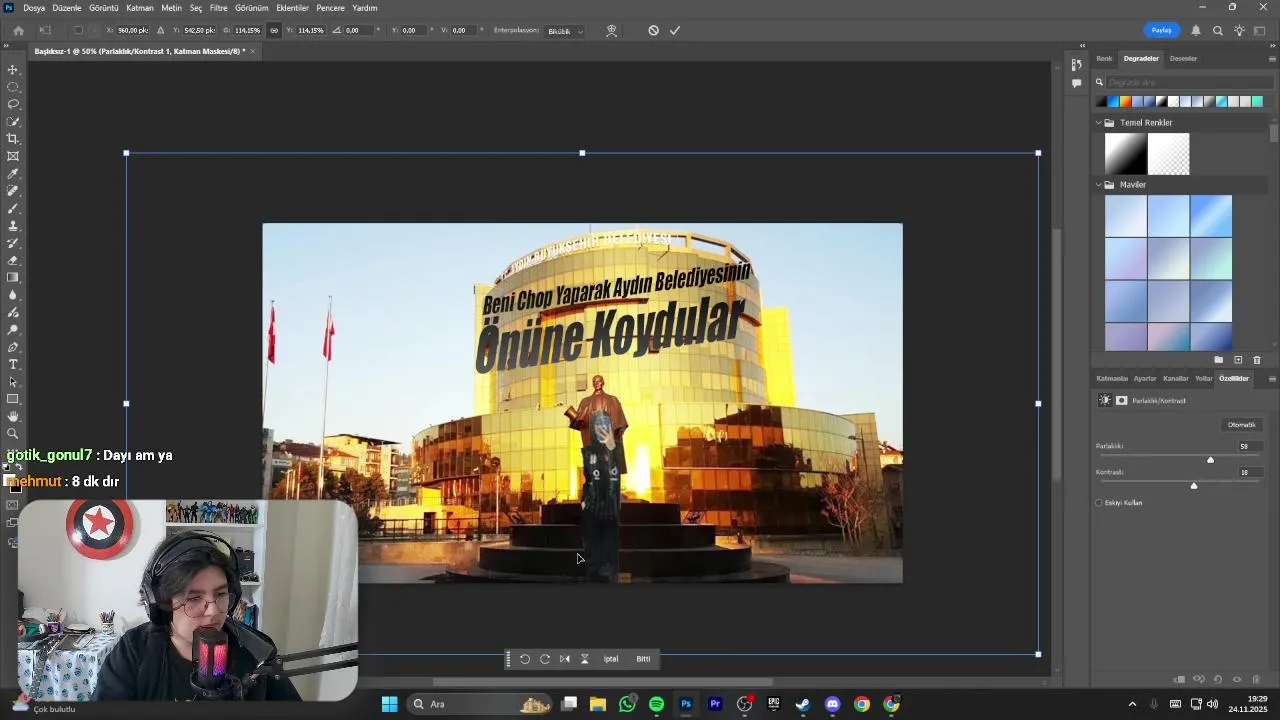Open Spotify from the Windows taskbar
1280x720 pixels.
pos(656,704)
